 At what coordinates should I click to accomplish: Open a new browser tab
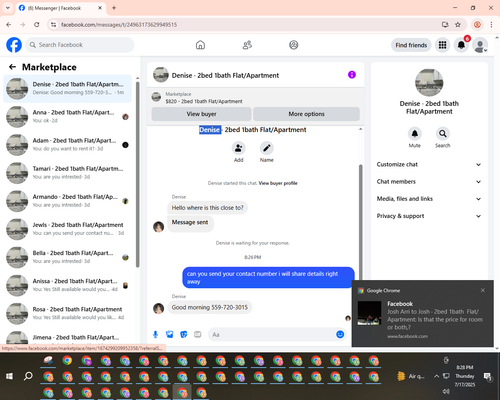point(114,8)
